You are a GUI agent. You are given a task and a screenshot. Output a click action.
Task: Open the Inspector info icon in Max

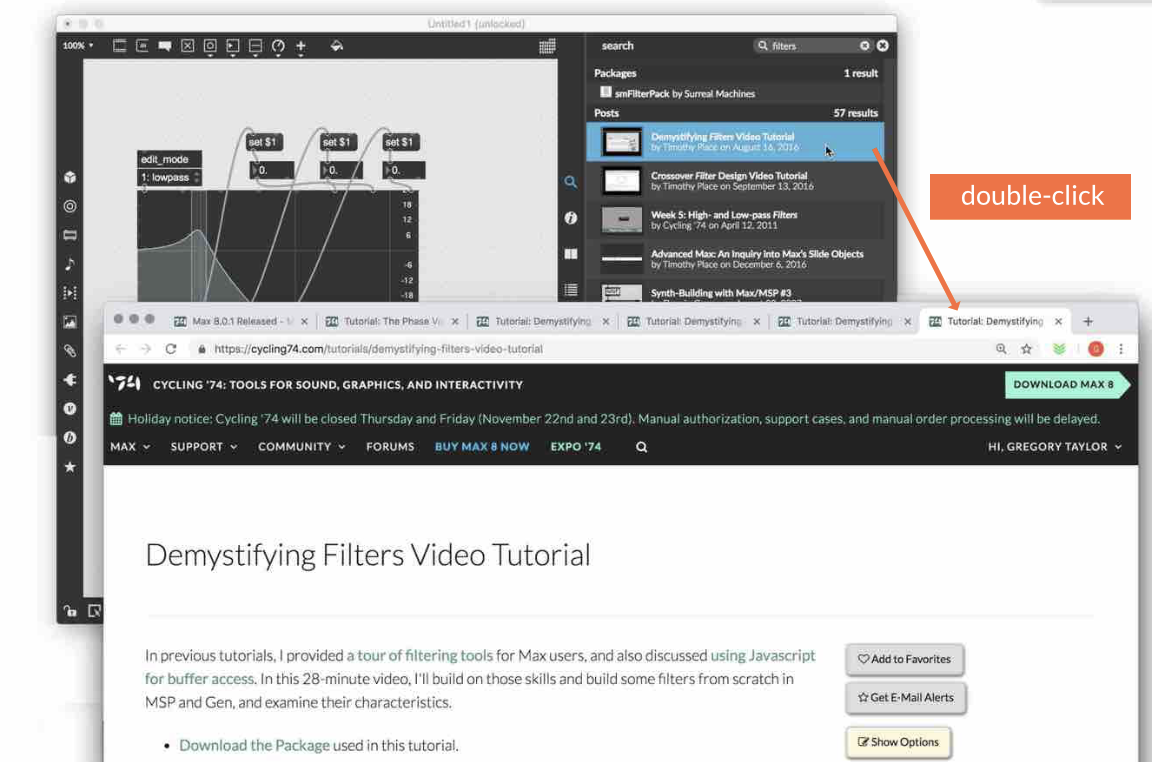pos(570,218)
